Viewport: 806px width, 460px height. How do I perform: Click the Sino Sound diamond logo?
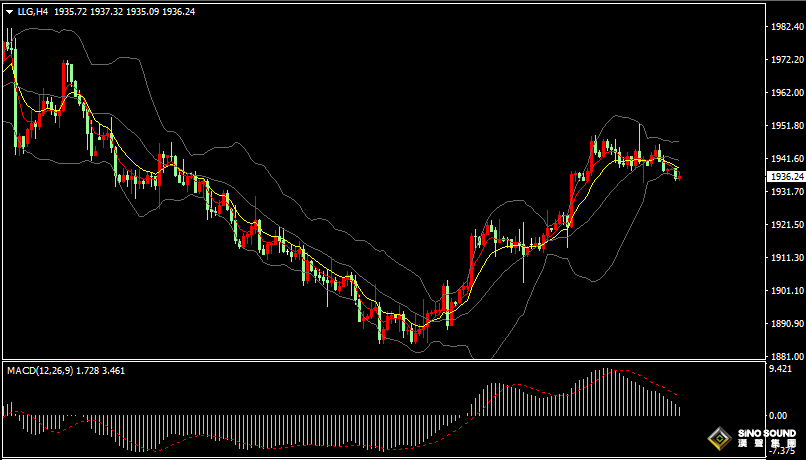719,439
